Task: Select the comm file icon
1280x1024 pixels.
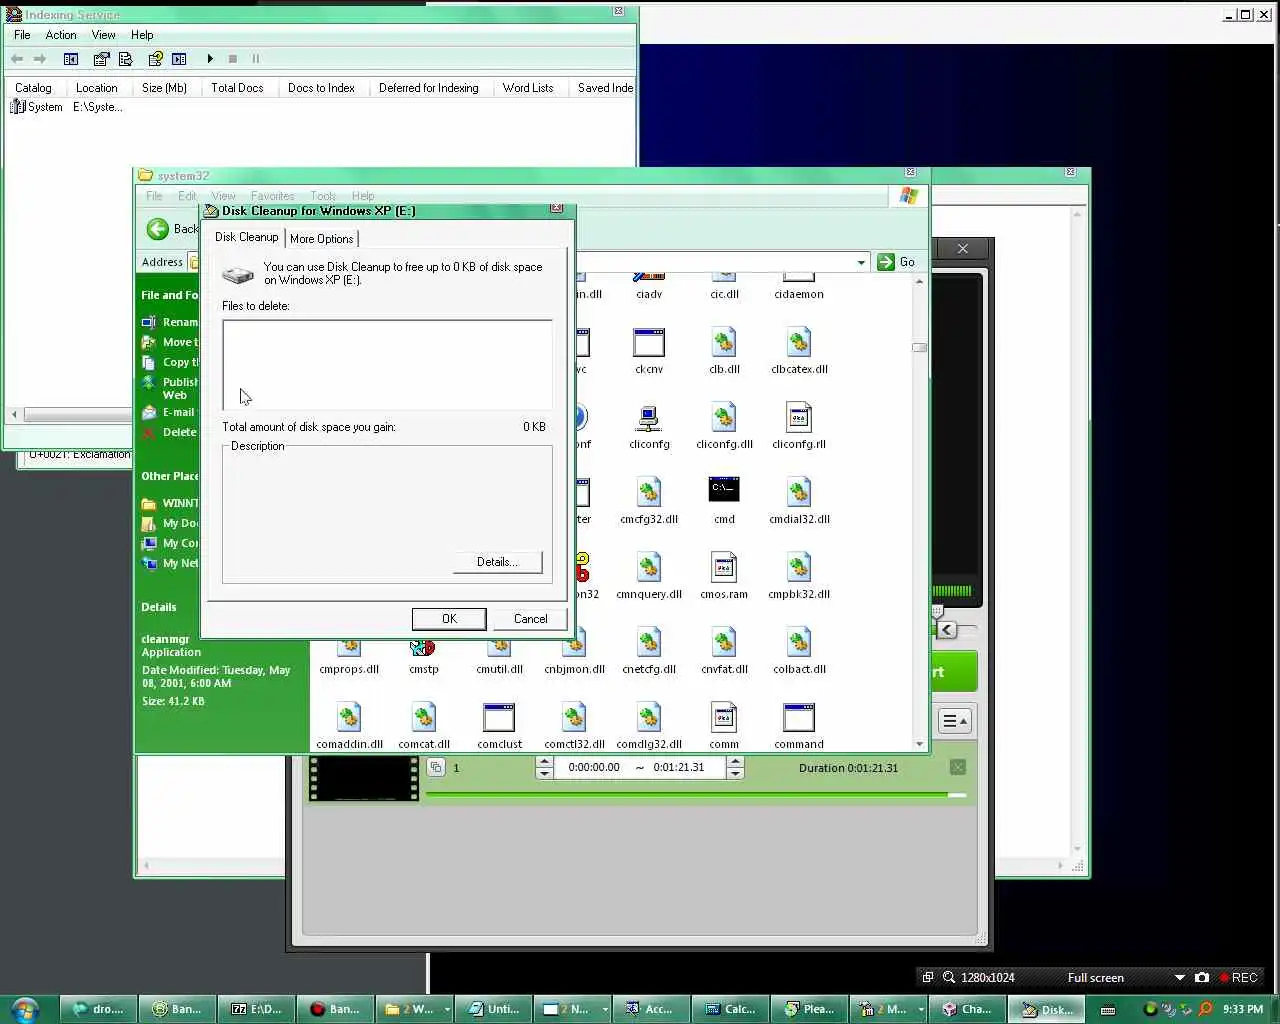Action: 724,718
